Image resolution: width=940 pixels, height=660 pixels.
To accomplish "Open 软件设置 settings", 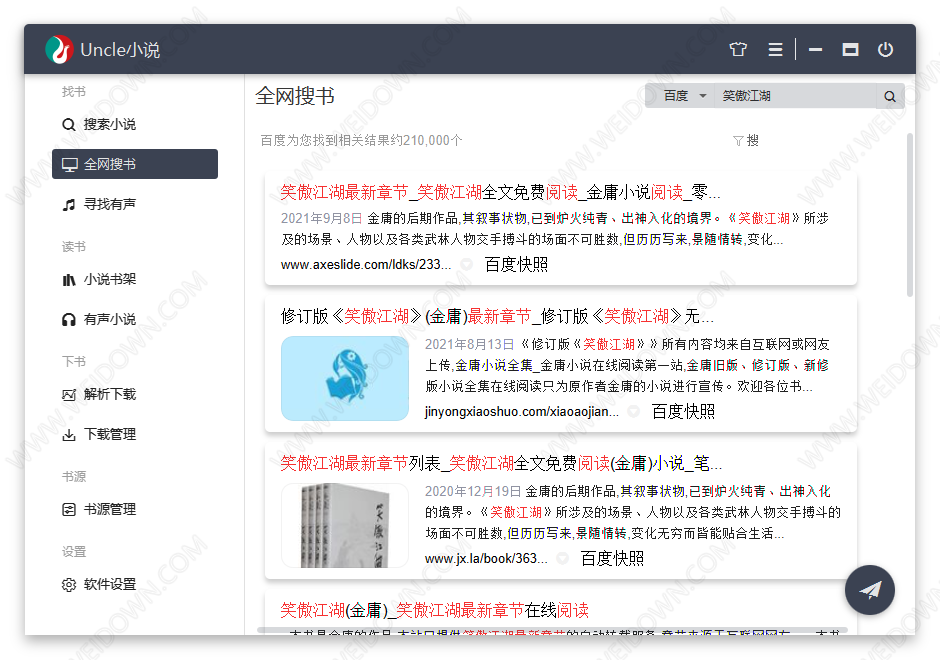I will [x=135, y=584].
